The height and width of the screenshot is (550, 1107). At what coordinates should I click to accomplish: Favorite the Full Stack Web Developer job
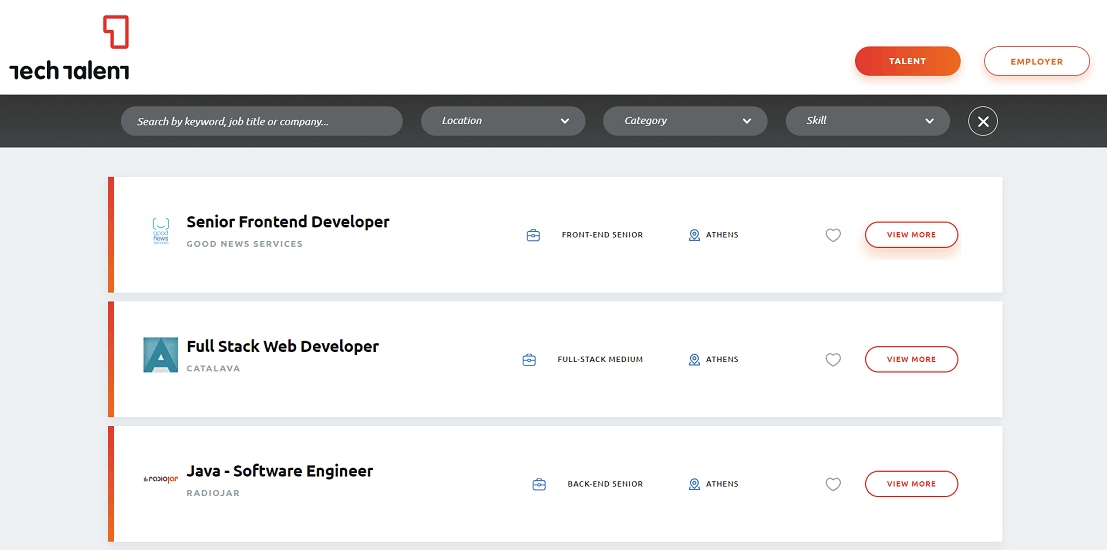click(x=833, y=360)
